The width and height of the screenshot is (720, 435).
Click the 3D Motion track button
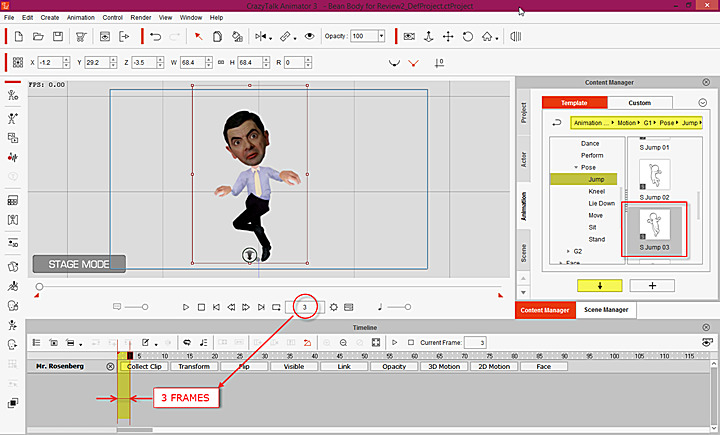pos(444,367)
